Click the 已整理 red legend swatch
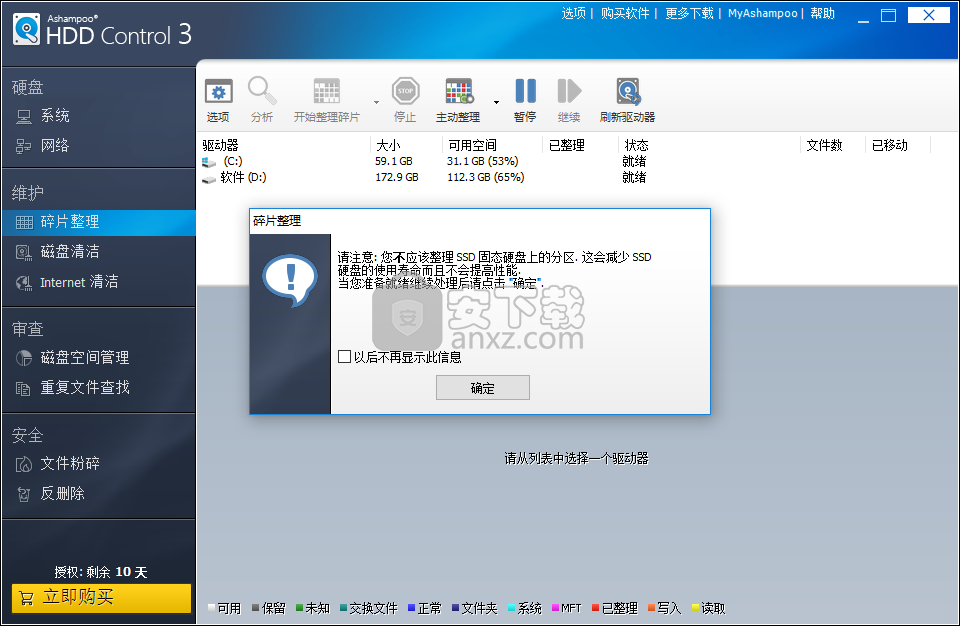This screenshot has width=960, height=626. 595,608
